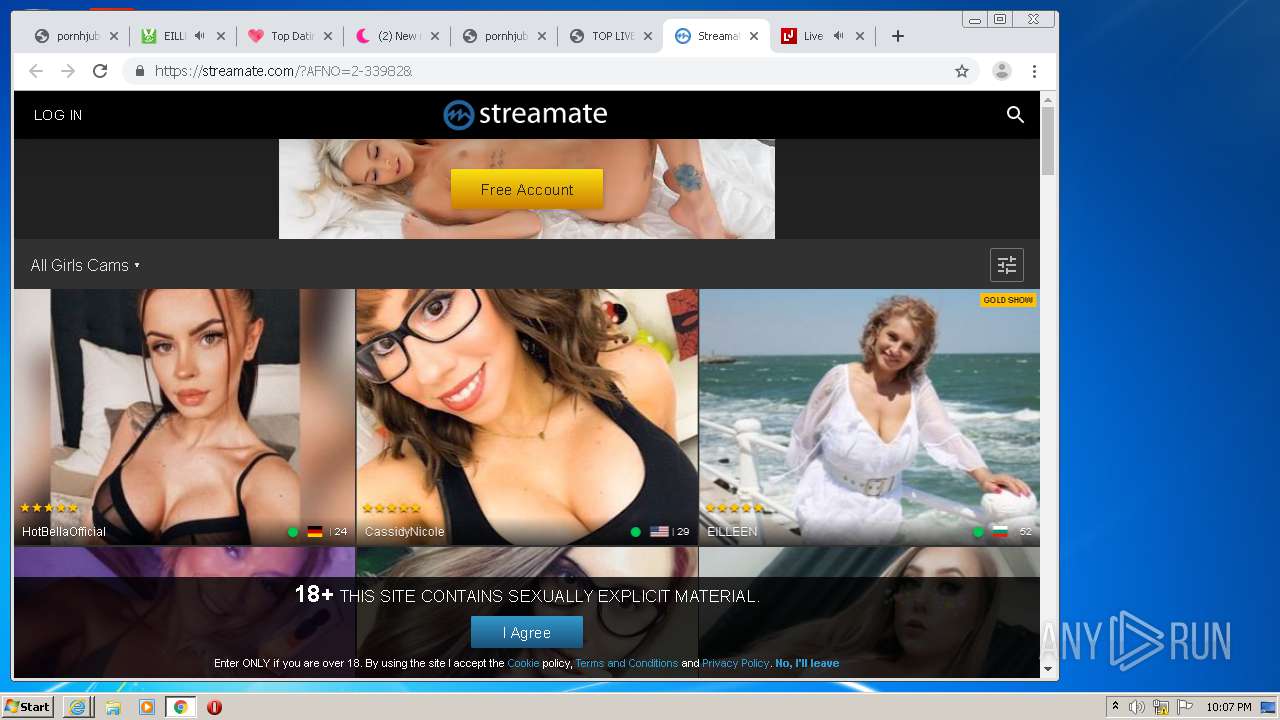Open CassidyNicole cam thumbnail
Viewport: 1280px width, 720px height.
tap(527, 417)
